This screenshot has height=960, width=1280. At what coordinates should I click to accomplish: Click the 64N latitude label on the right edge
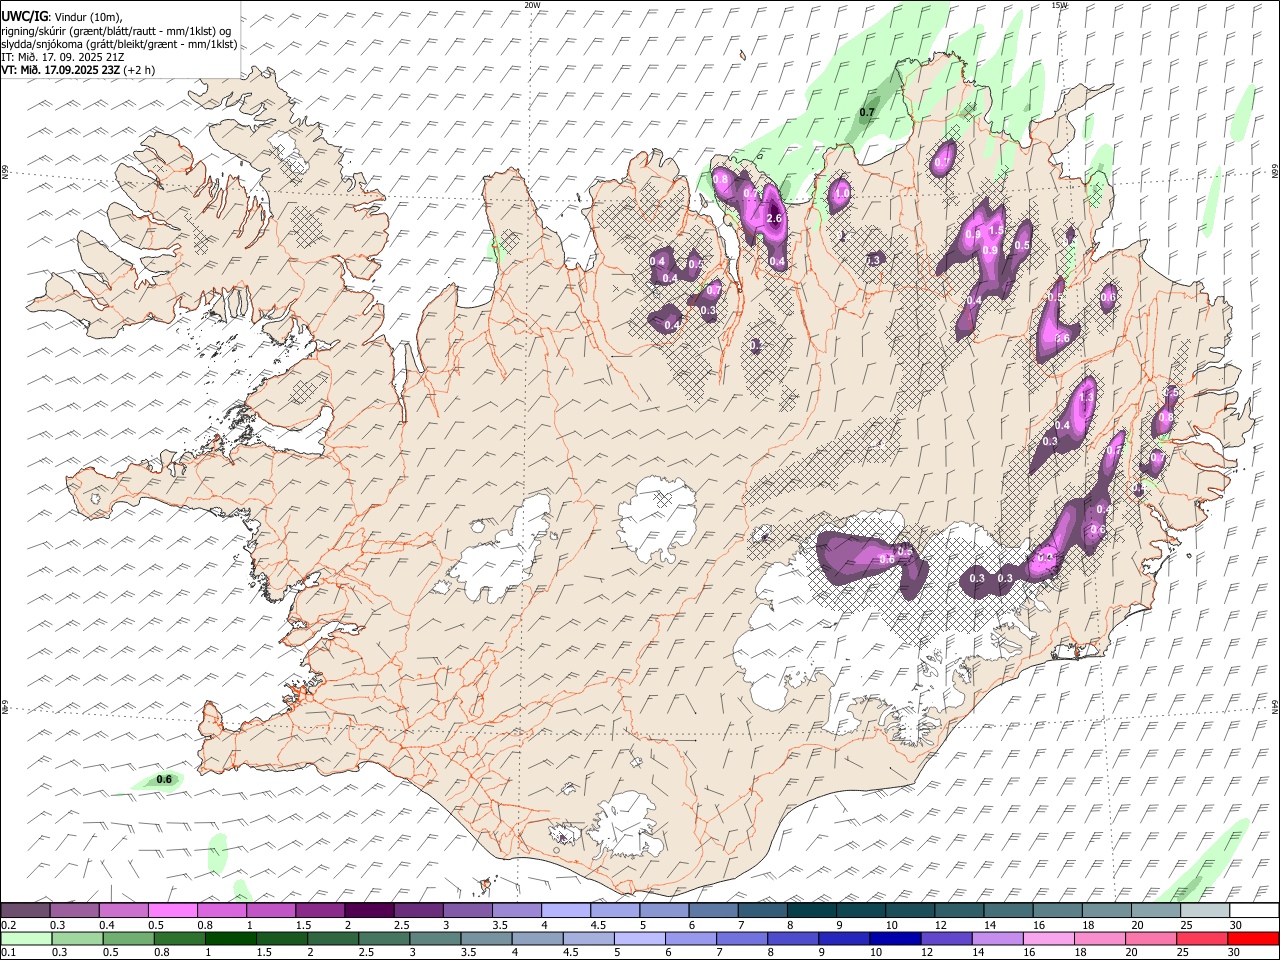click(x=1275, y=706)
